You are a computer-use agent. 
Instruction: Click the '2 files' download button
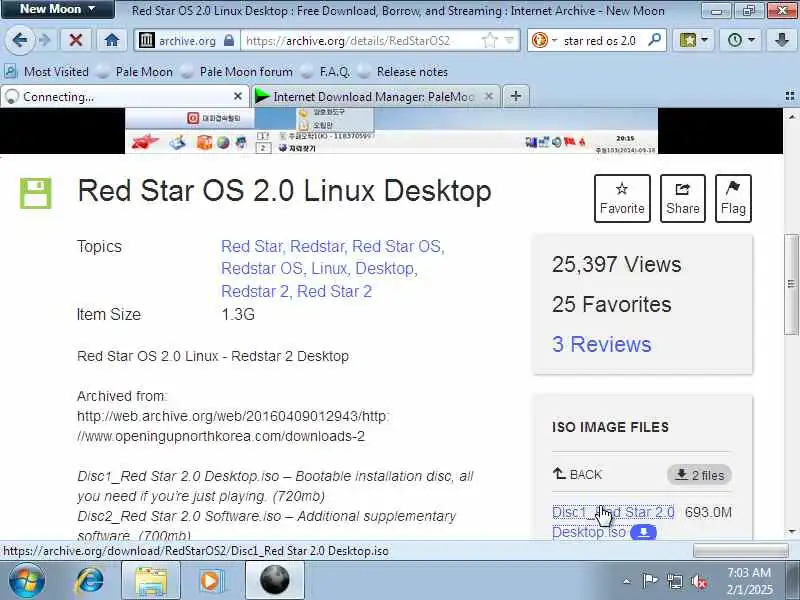(699, 475)
